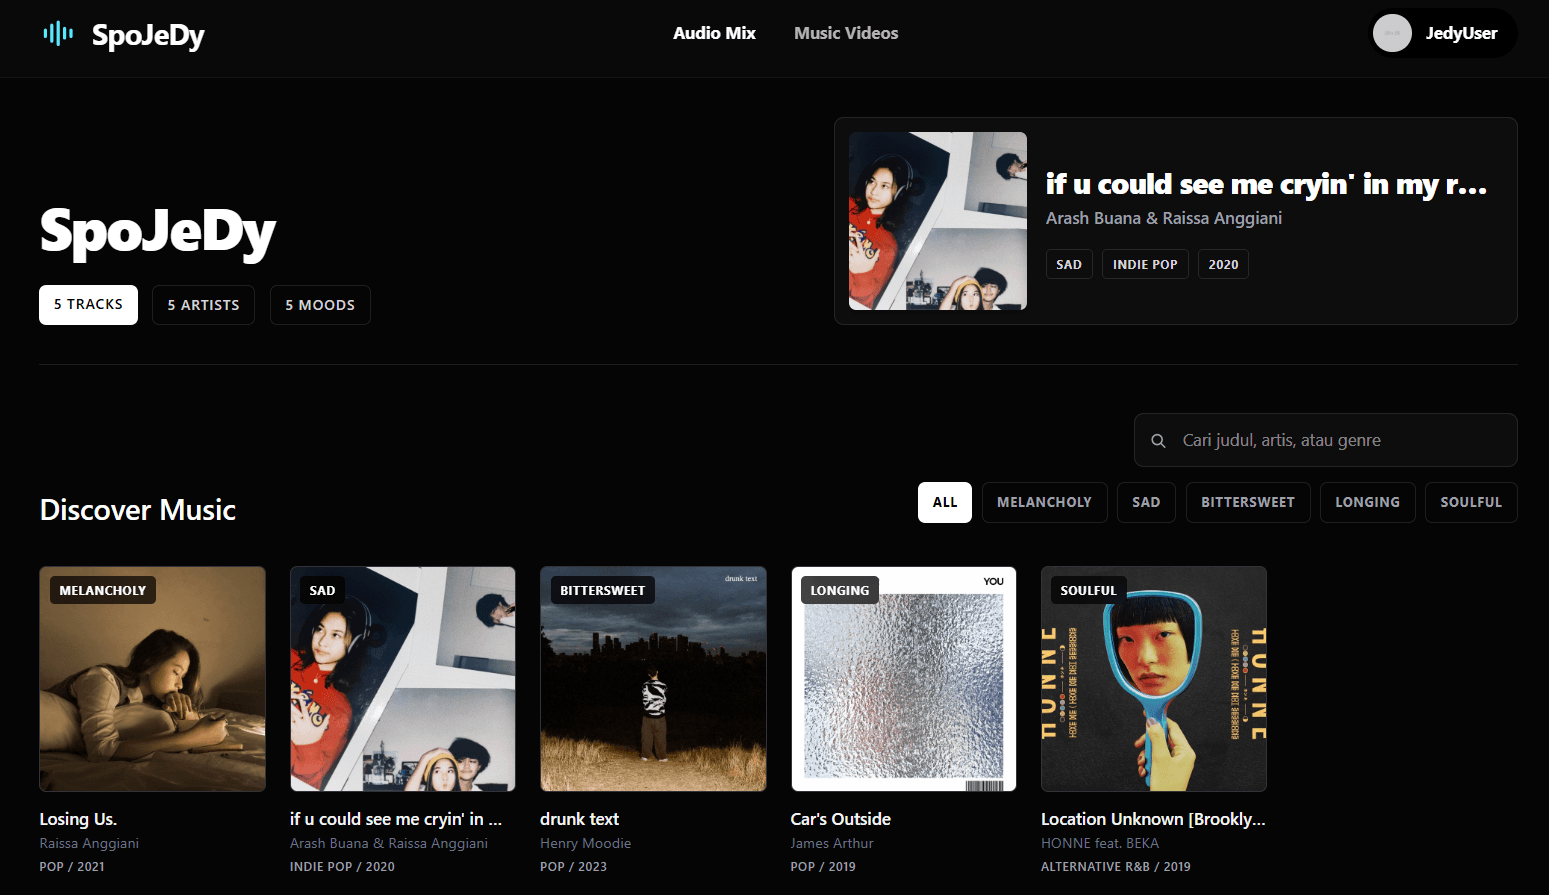Click the 'drunk text' song title
Image resolution: width=1549 pixels, height=895 pixels.
point(579,819)
